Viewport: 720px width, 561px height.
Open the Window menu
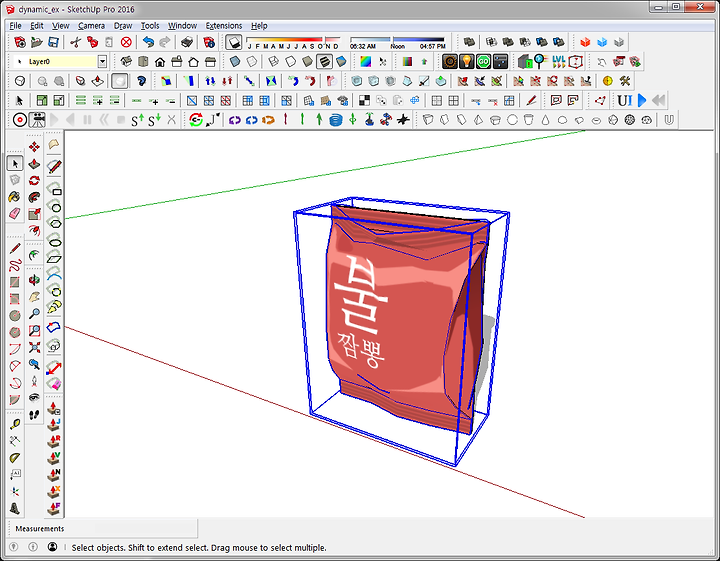coord(182,26)
